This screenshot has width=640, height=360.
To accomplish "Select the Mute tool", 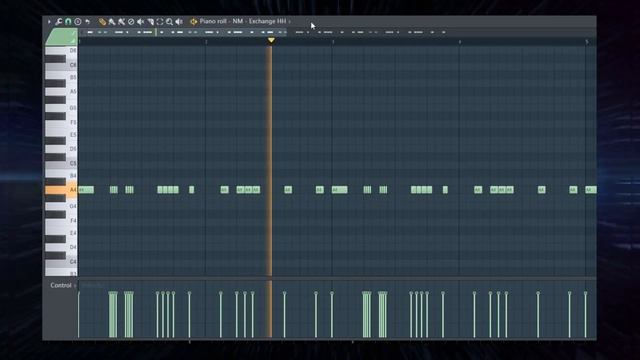I will coord(140,22).
